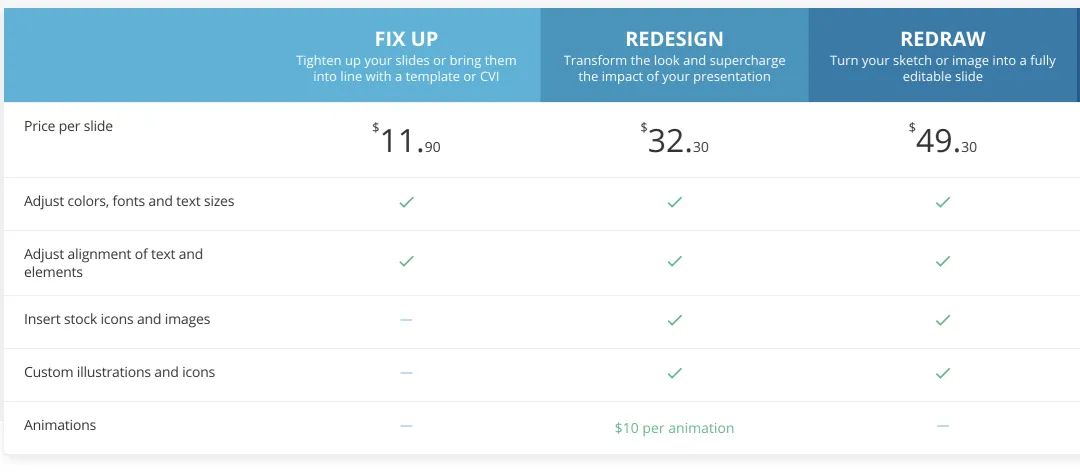Viewport: 1080px width, 472px height.
Task: Click the $49.30 REDRAW price
Action: pos(943,141)
